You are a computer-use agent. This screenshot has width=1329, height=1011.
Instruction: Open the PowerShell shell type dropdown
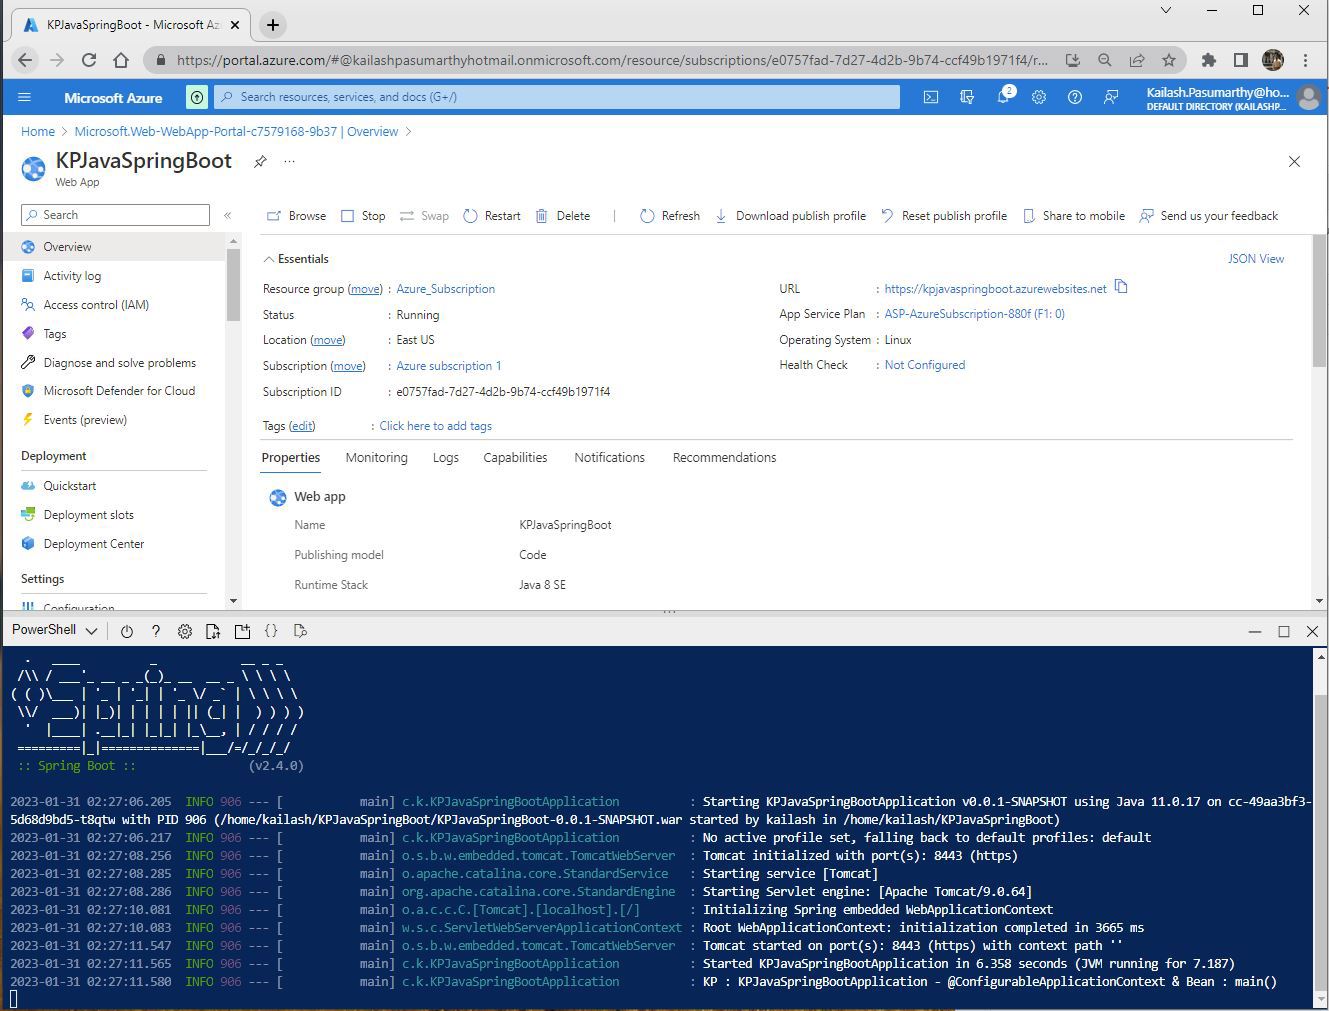54,631
